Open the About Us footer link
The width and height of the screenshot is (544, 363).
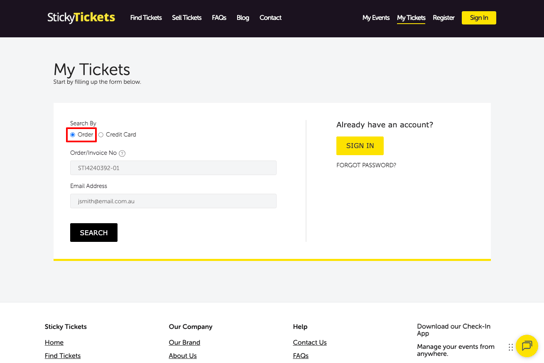pos(182,356)
